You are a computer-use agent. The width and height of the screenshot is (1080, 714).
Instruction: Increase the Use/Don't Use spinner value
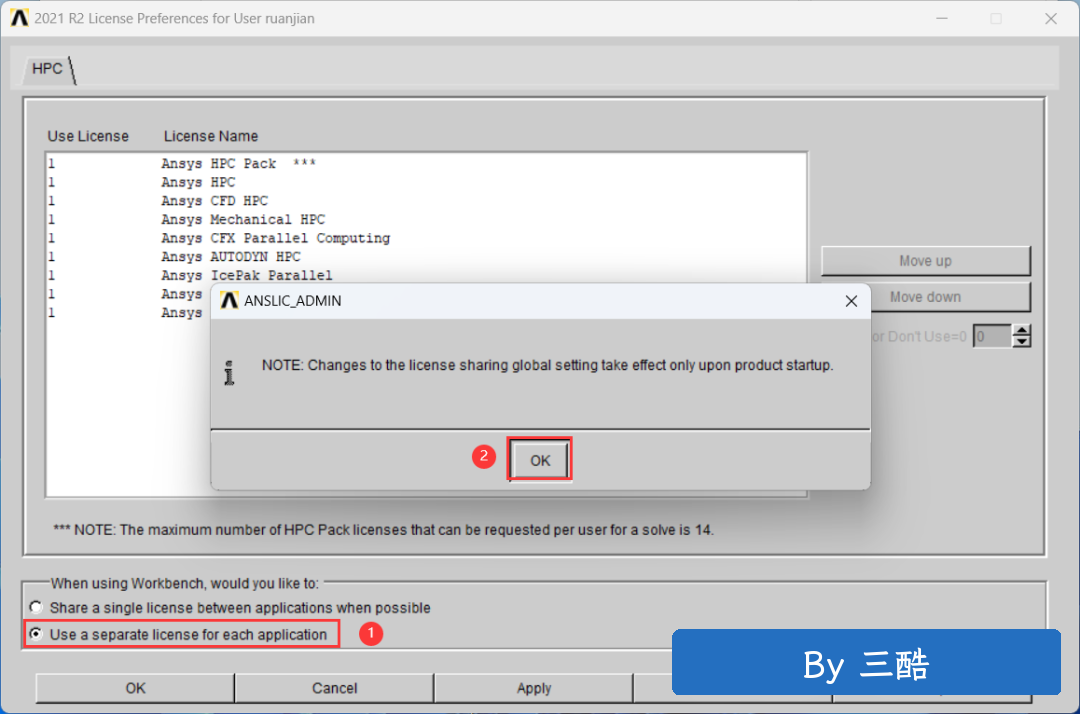(x=1022, y=330)
